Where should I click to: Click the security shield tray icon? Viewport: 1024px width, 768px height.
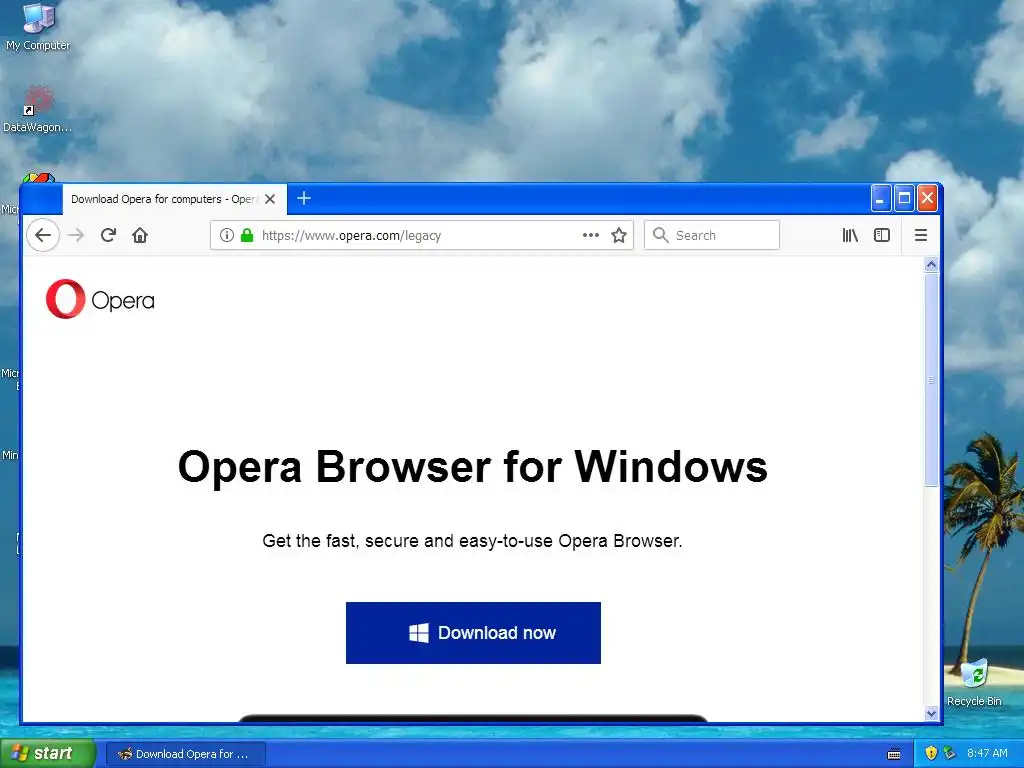[931, 753]
